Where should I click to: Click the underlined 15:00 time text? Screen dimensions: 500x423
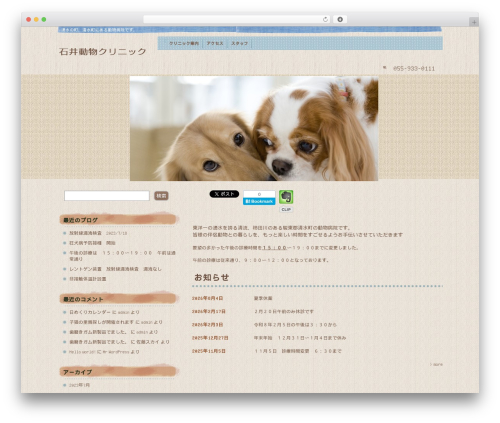[x=274, y=248]
